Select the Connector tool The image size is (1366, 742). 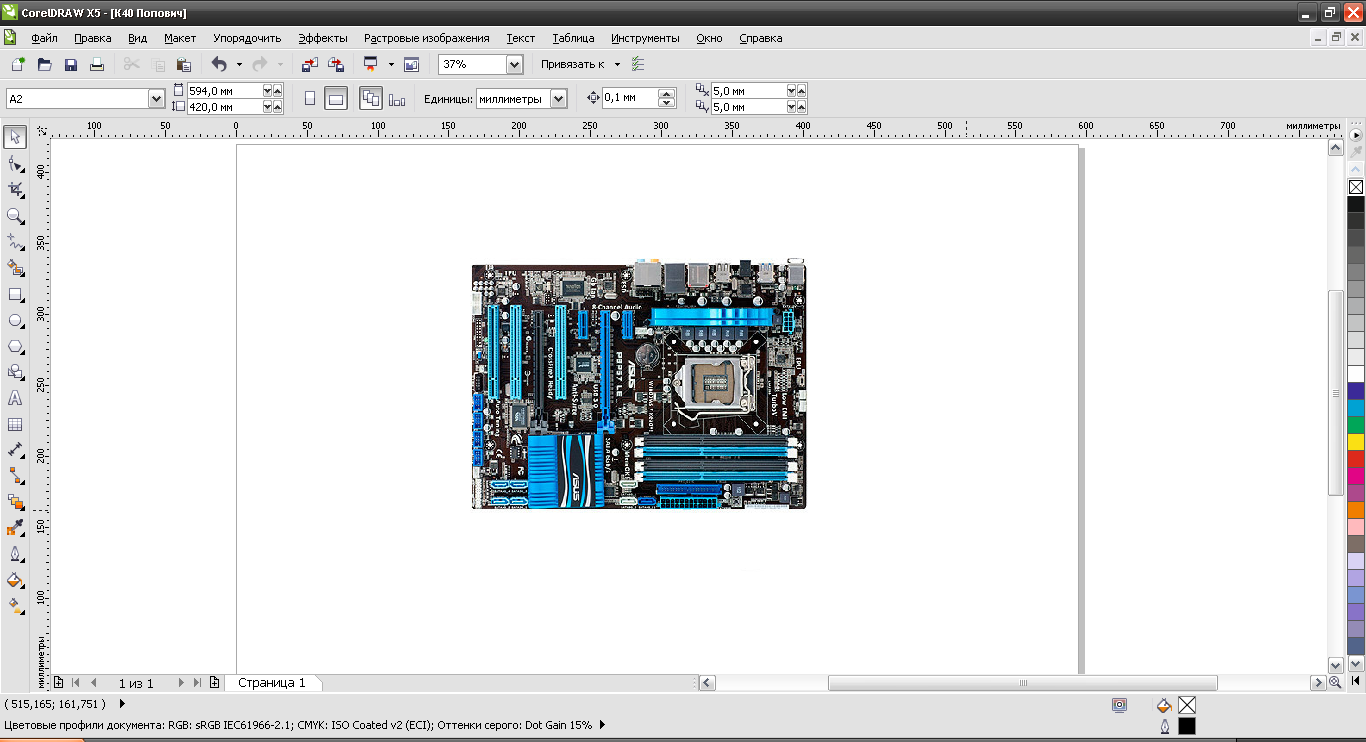point(15,476)
